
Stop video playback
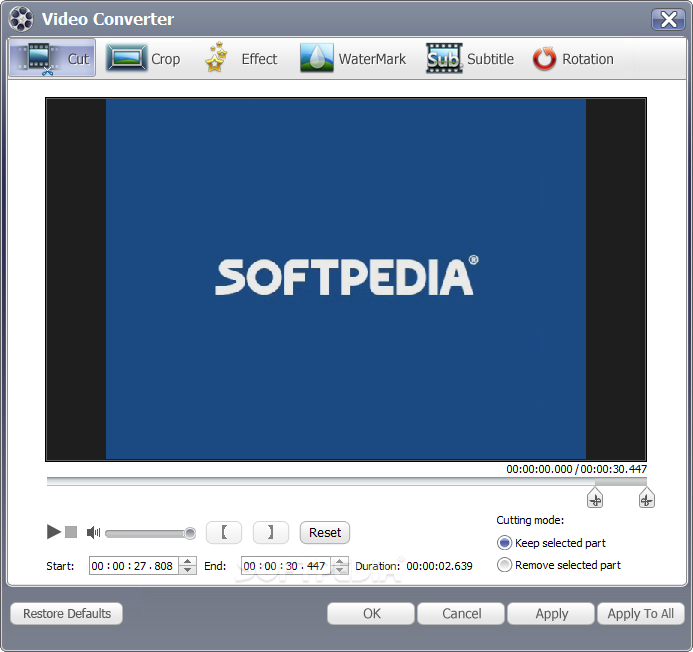coord(71,532)
